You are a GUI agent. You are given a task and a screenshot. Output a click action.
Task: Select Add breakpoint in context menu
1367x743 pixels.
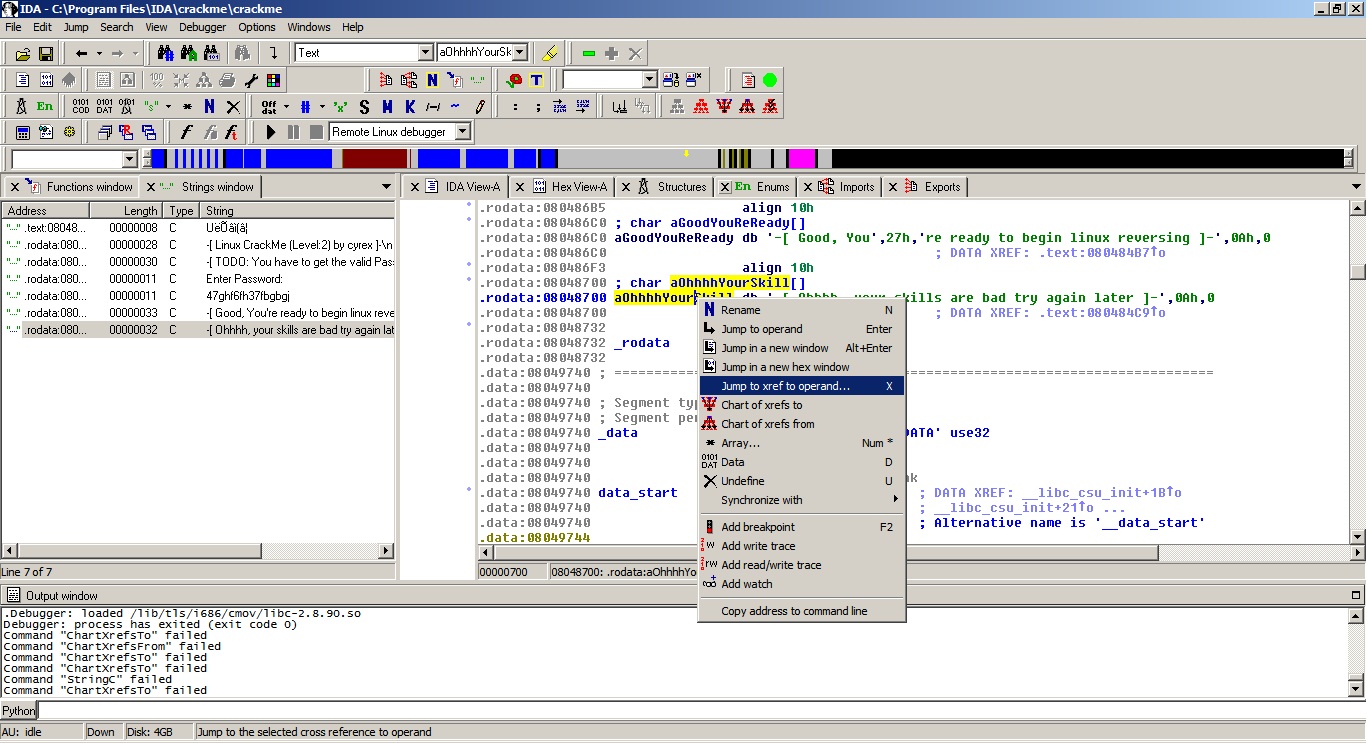click(x=802, y=527)
